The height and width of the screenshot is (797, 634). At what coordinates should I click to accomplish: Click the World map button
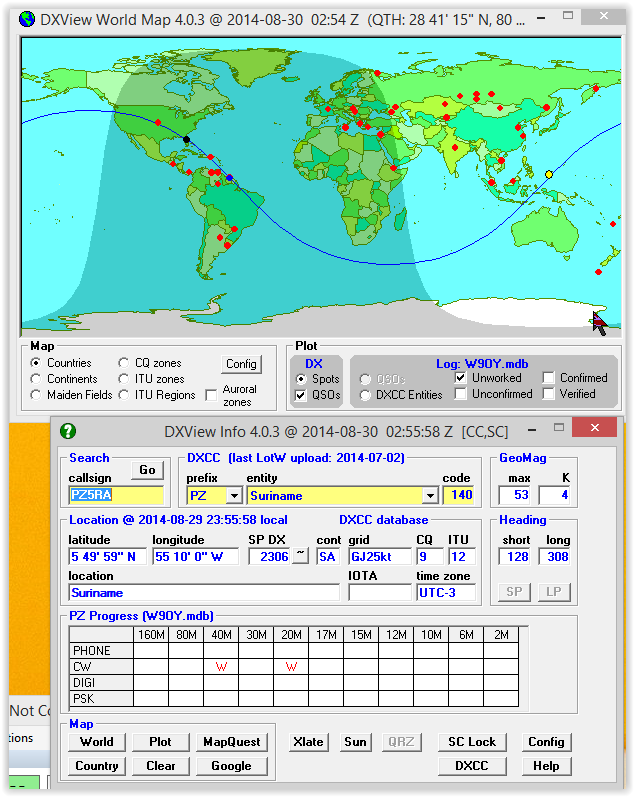pyautogui.click(x=97, y=742)
